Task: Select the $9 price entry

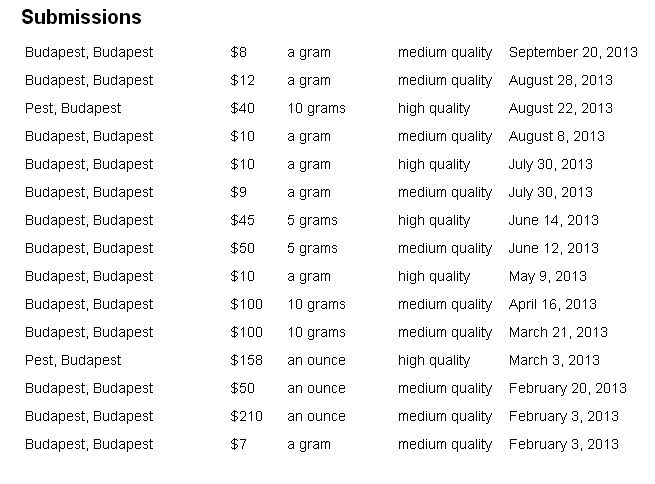Action: 238,192
